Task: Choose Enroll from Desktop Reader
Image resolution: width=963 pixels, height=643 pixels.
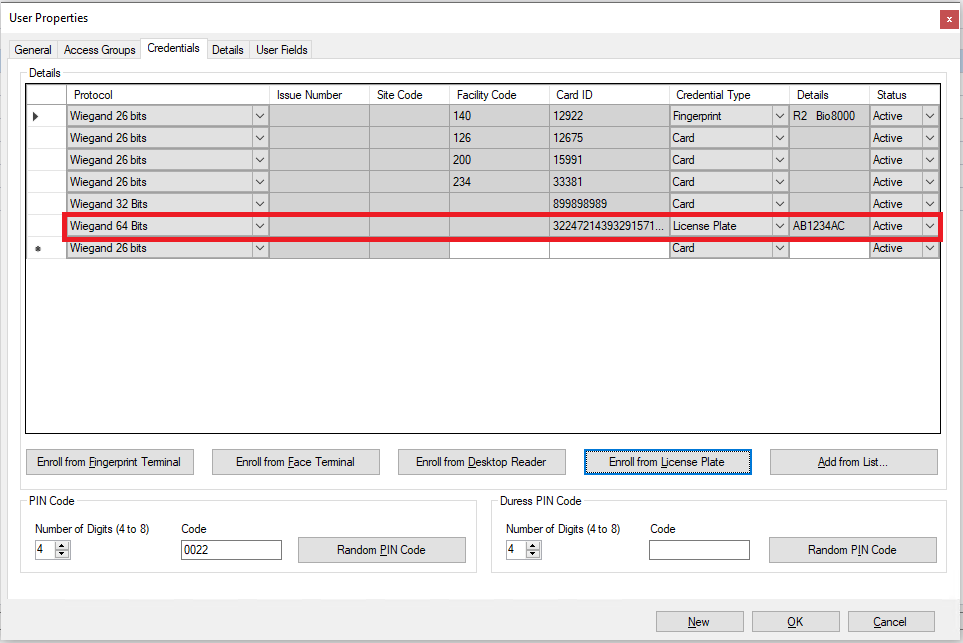Action: (x=482, y=462)
